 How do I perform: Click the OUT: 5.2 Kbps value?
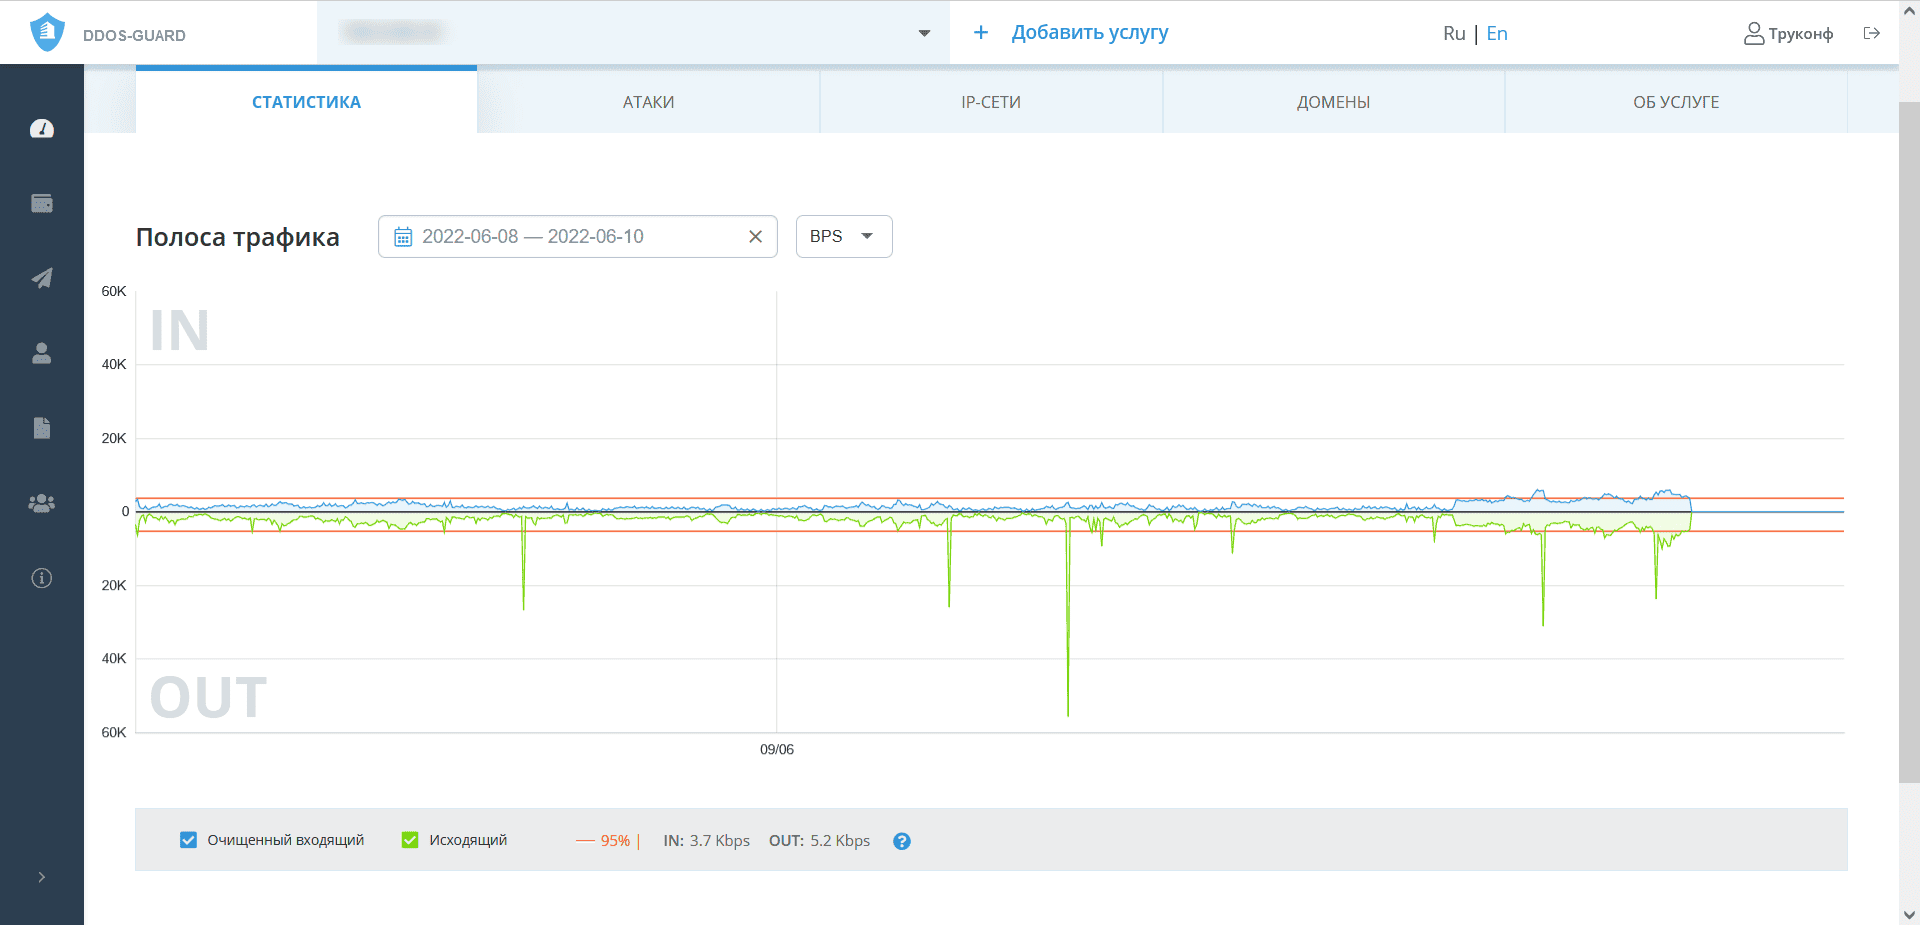820,841
